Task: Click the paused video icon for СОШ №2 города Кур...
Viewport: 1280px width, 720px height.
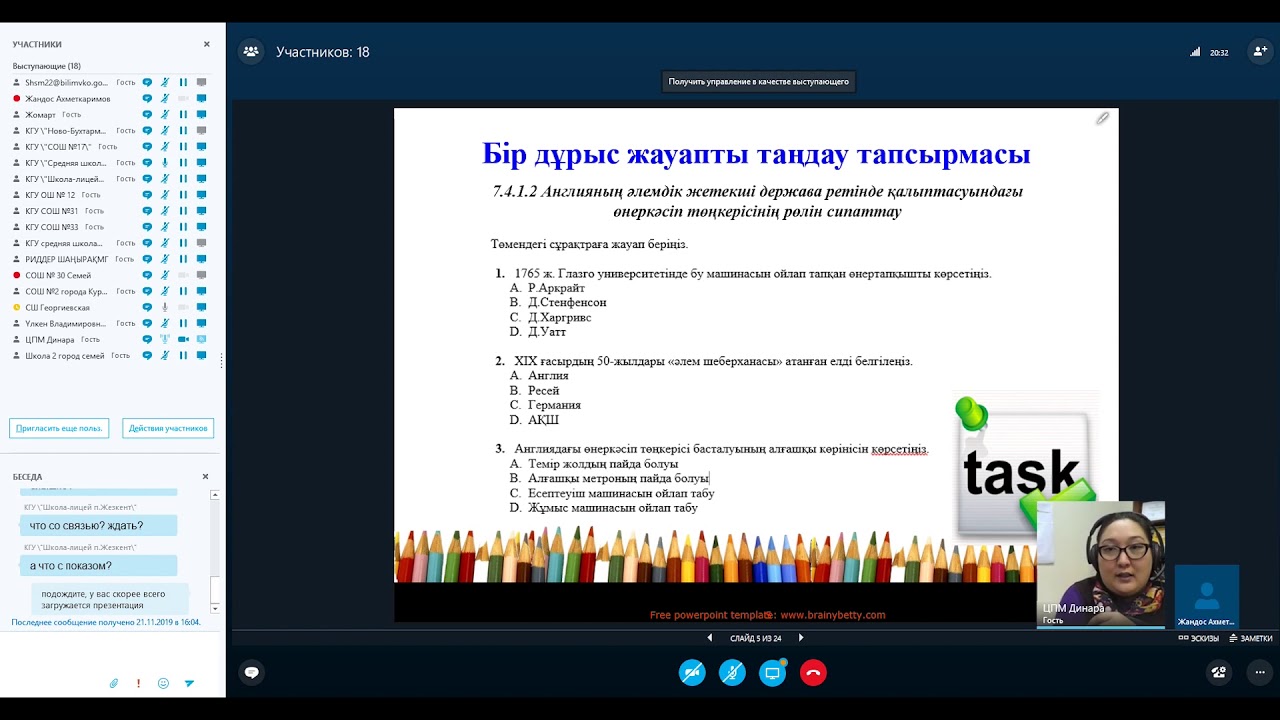Action: click(183, 291)
